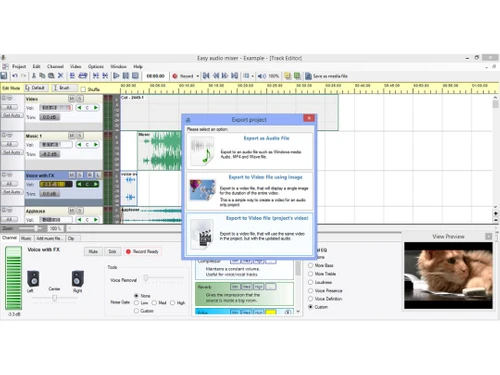Click the Zoom slider below the tracks
This screenshot has width=500, height=375.
pos(32,228)
